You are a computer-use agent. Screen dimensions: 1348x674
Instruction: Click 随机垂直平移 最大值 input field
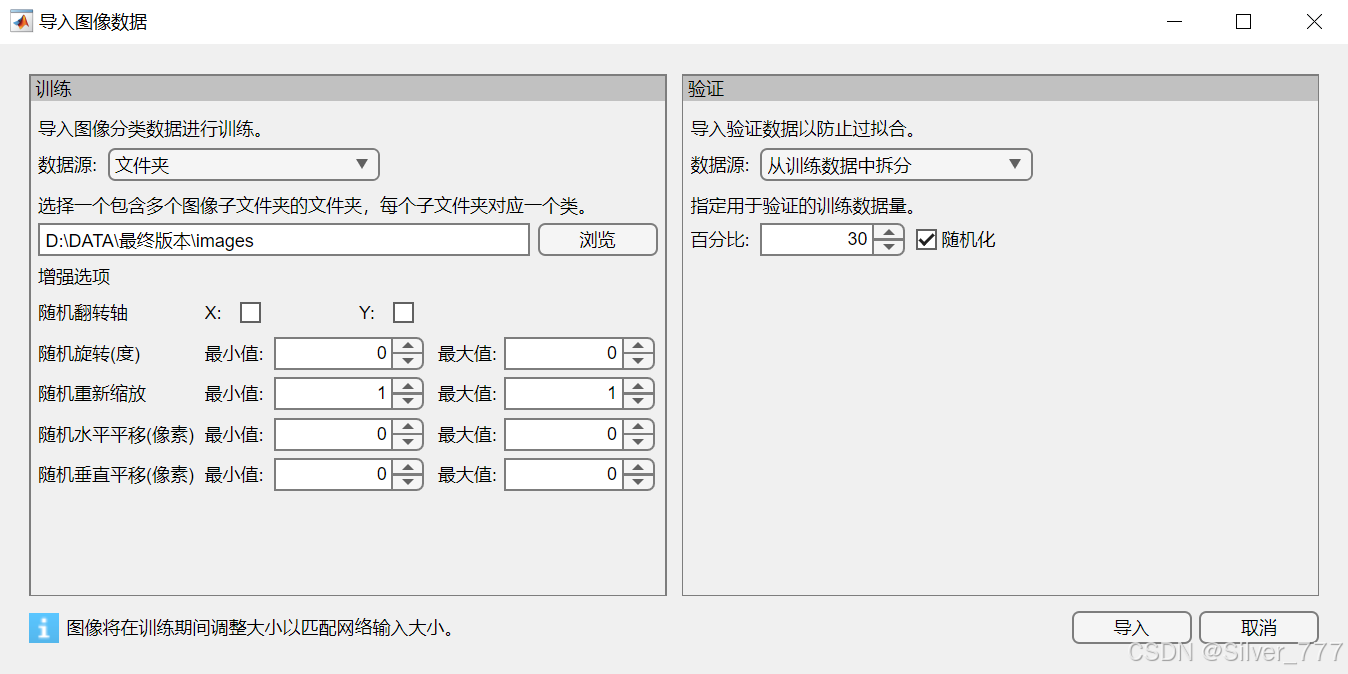564,475
